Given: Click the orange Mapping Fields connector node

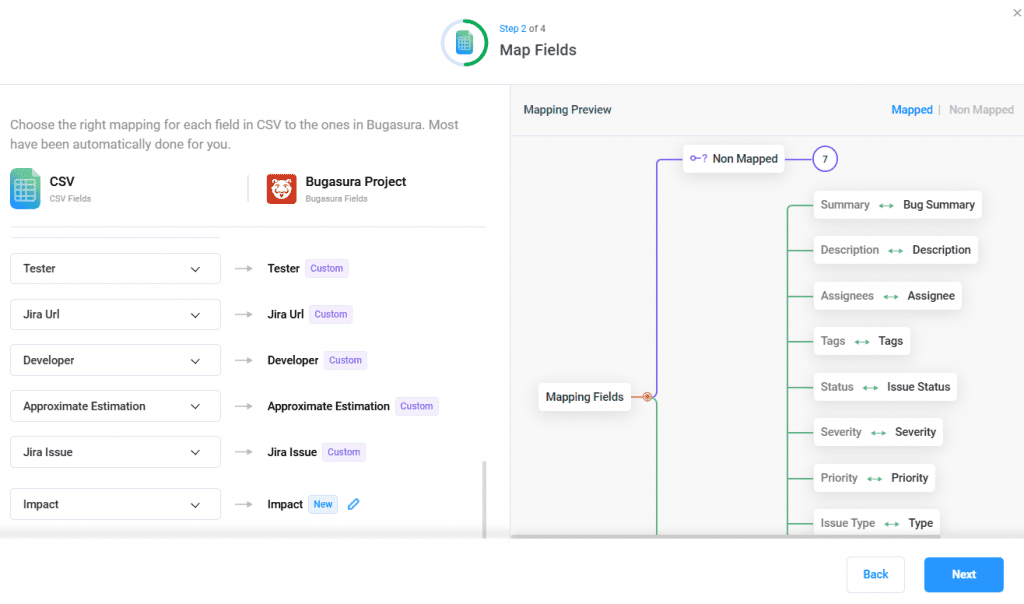Looking at the screenshot, I should 647,397.
